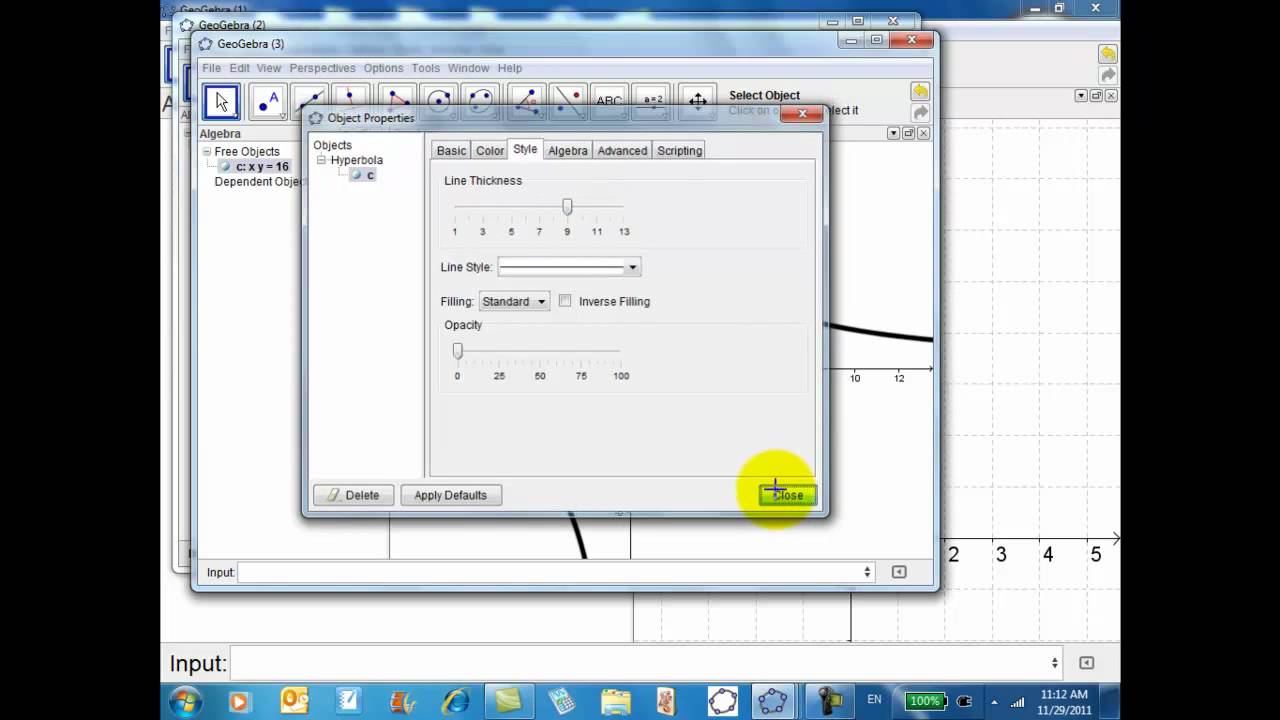Collapse the Free Objects group in Algebra
The image size is (1280, 720).
[207, 152]
